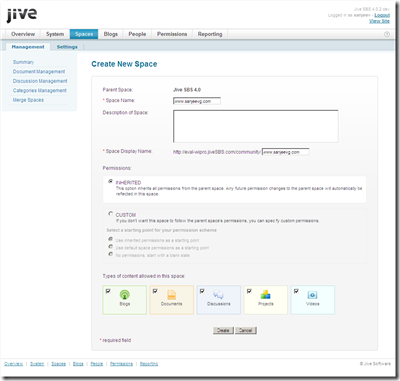The height and width of the screenshot is (381, 400).
Task: Open the Reporting tab
Action: click(x=210, y=34)
